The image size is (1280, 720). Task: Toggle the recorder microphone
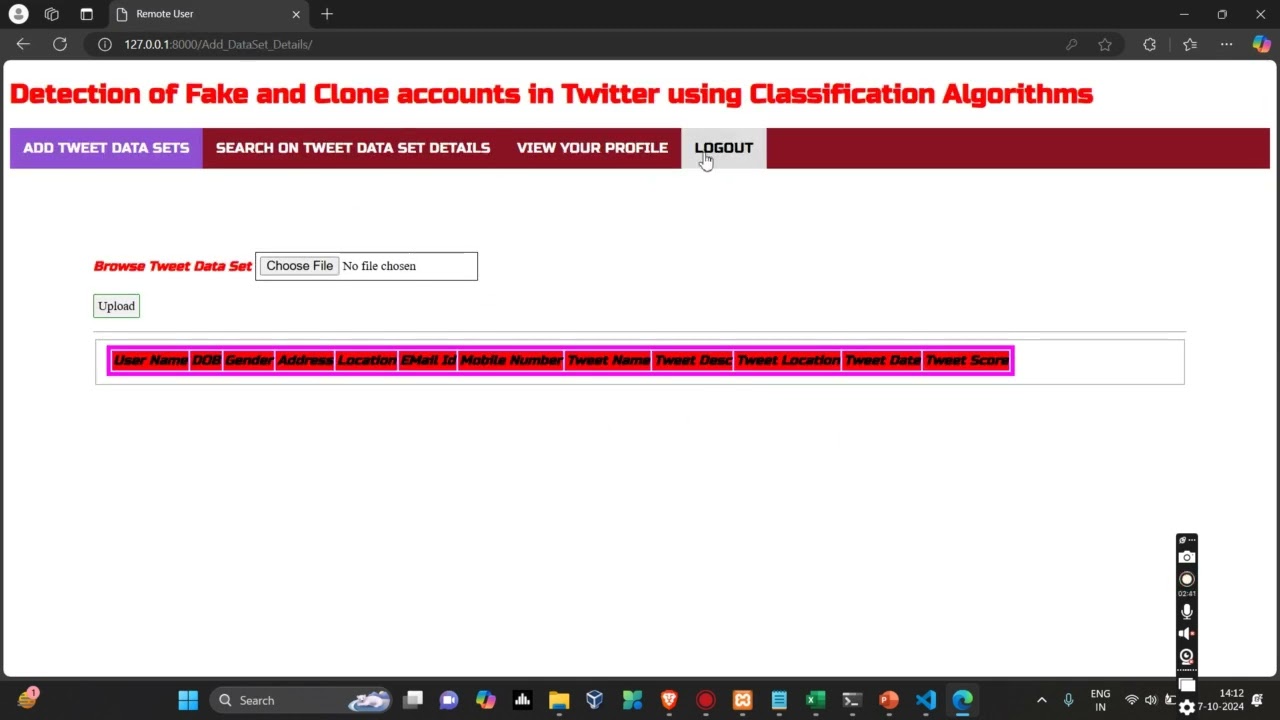pyautogui.click(x=1187, y=611)
